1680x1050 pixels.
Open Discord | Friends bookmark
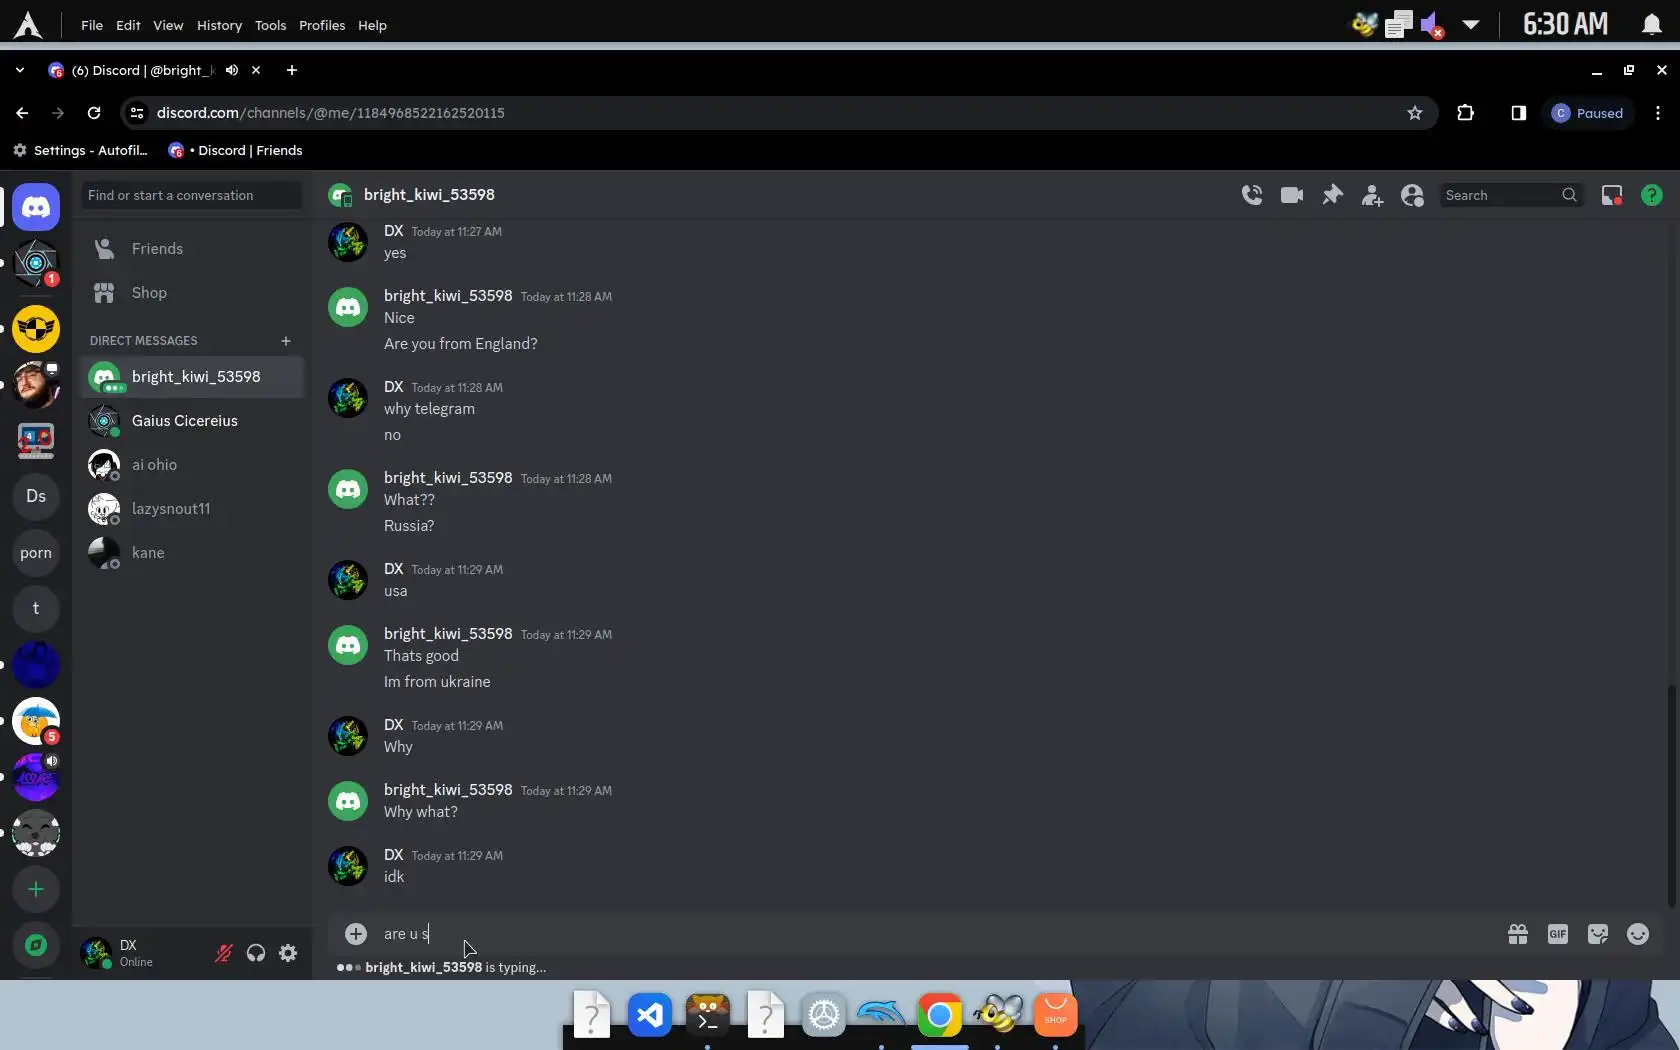(x=236, y=151)
